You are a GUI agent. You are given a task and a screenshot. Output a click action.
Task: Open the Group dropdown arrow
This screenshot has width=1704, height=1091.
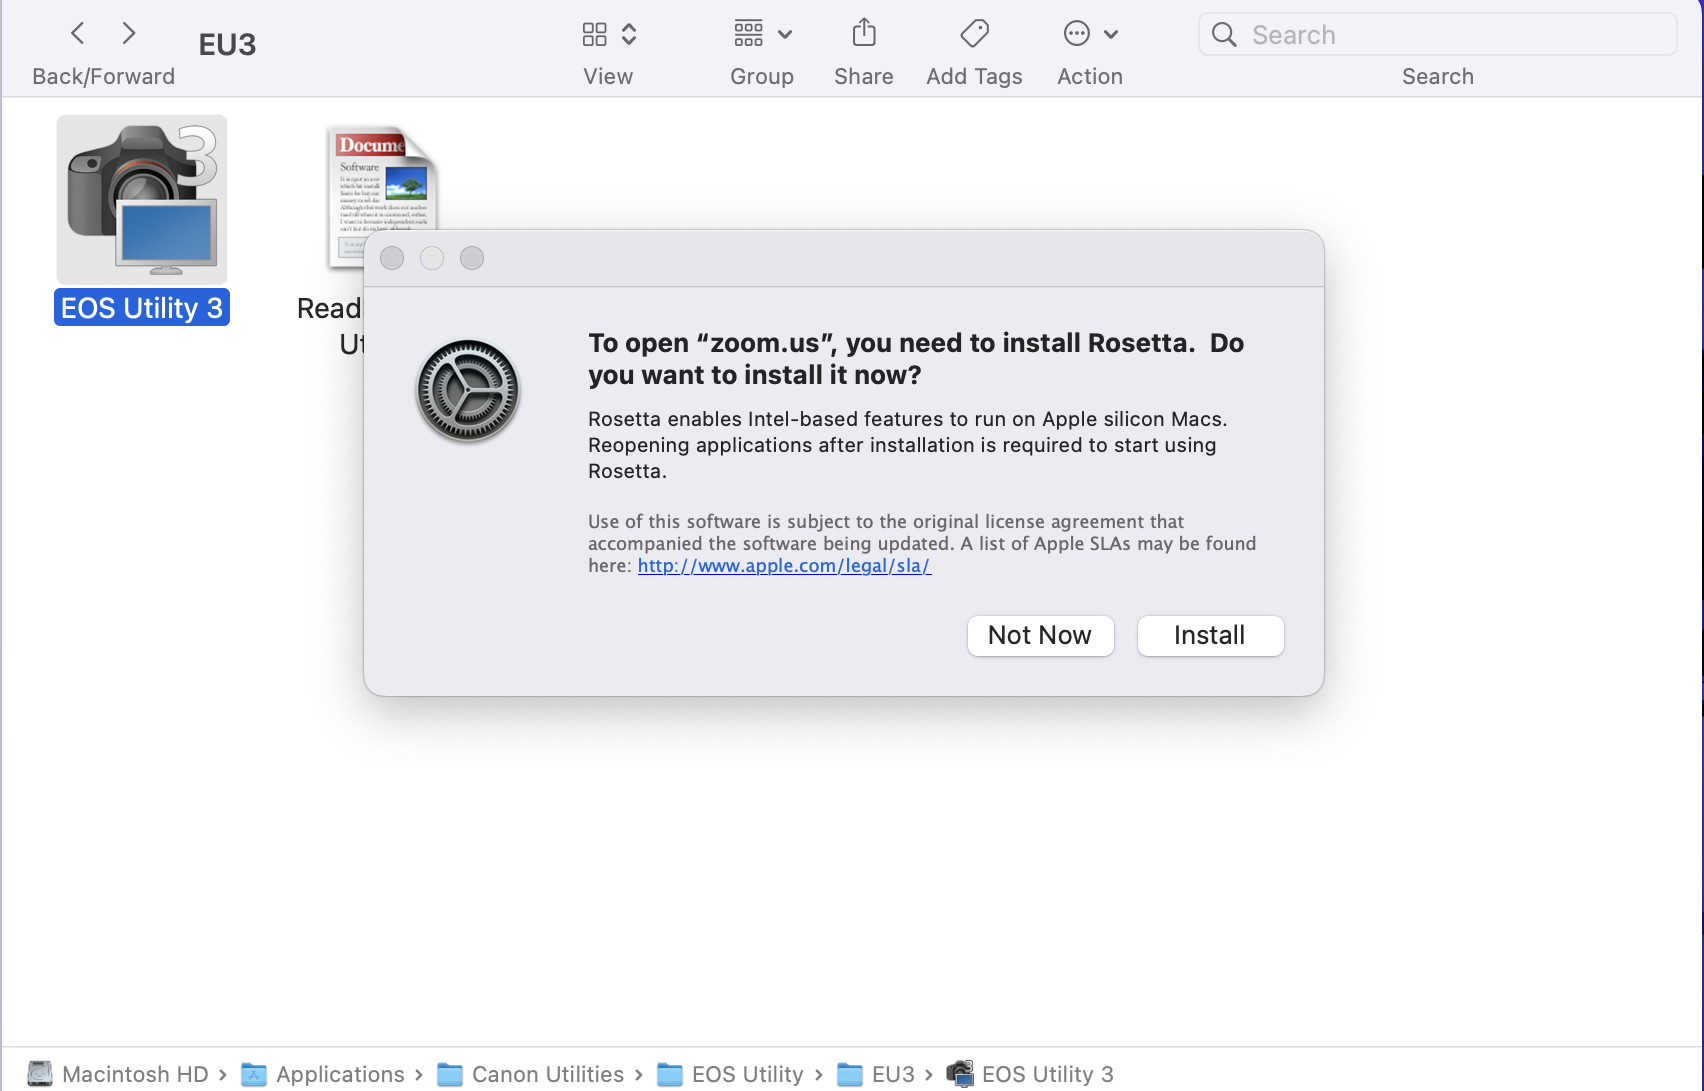point(785,33)
